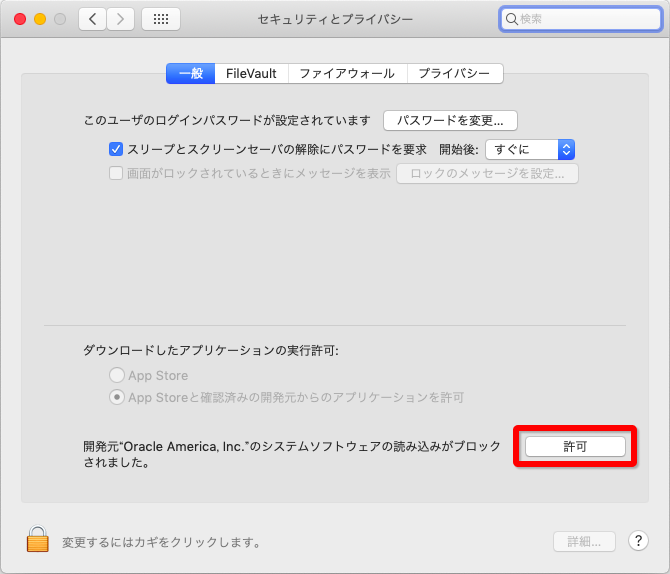Click パスワードを変更... button
Image resolution: width=670 pixels, height=574 pixels.
450,121
